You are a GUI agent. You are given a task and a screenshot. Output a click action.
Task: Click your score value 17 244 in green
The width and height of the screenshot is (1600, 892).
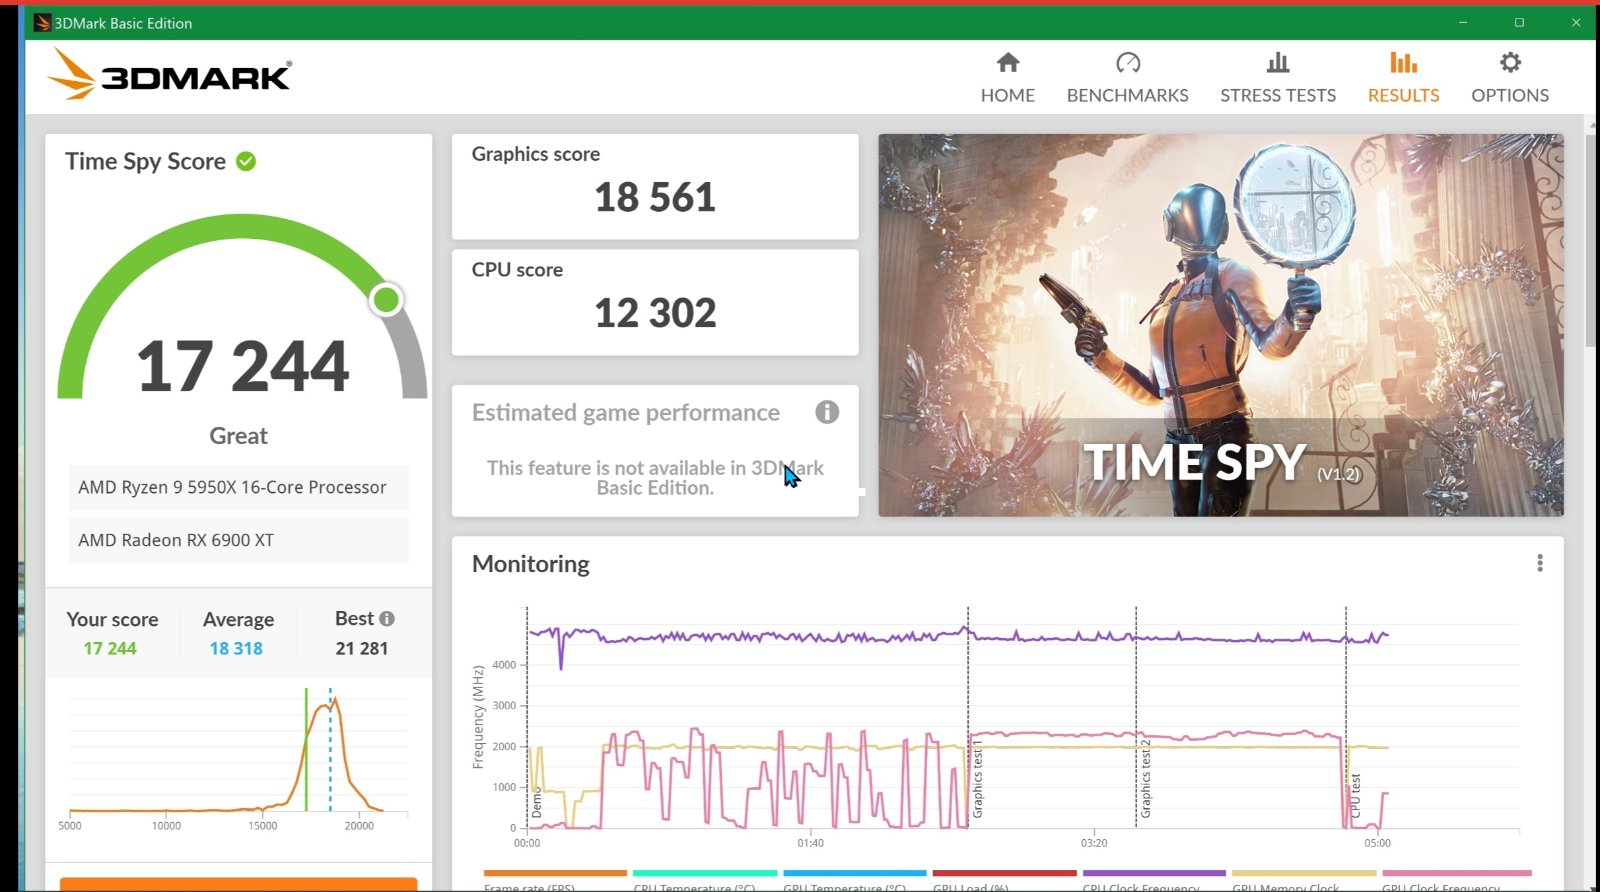(110, 648)
